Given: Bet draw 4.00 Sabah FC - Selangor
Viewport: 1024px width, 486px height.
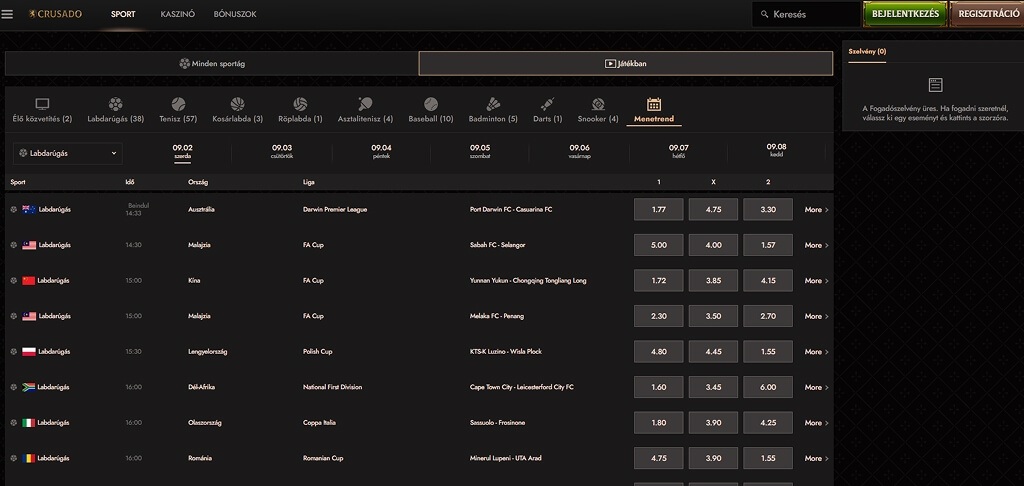Looking at the screenshot, I should 713,246.
